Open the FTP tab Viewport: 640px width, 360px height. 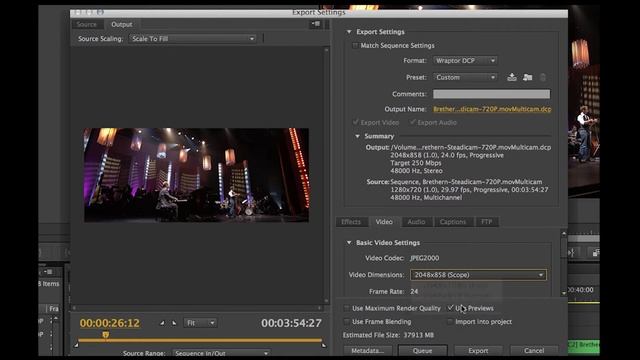[x=487, y=222]
